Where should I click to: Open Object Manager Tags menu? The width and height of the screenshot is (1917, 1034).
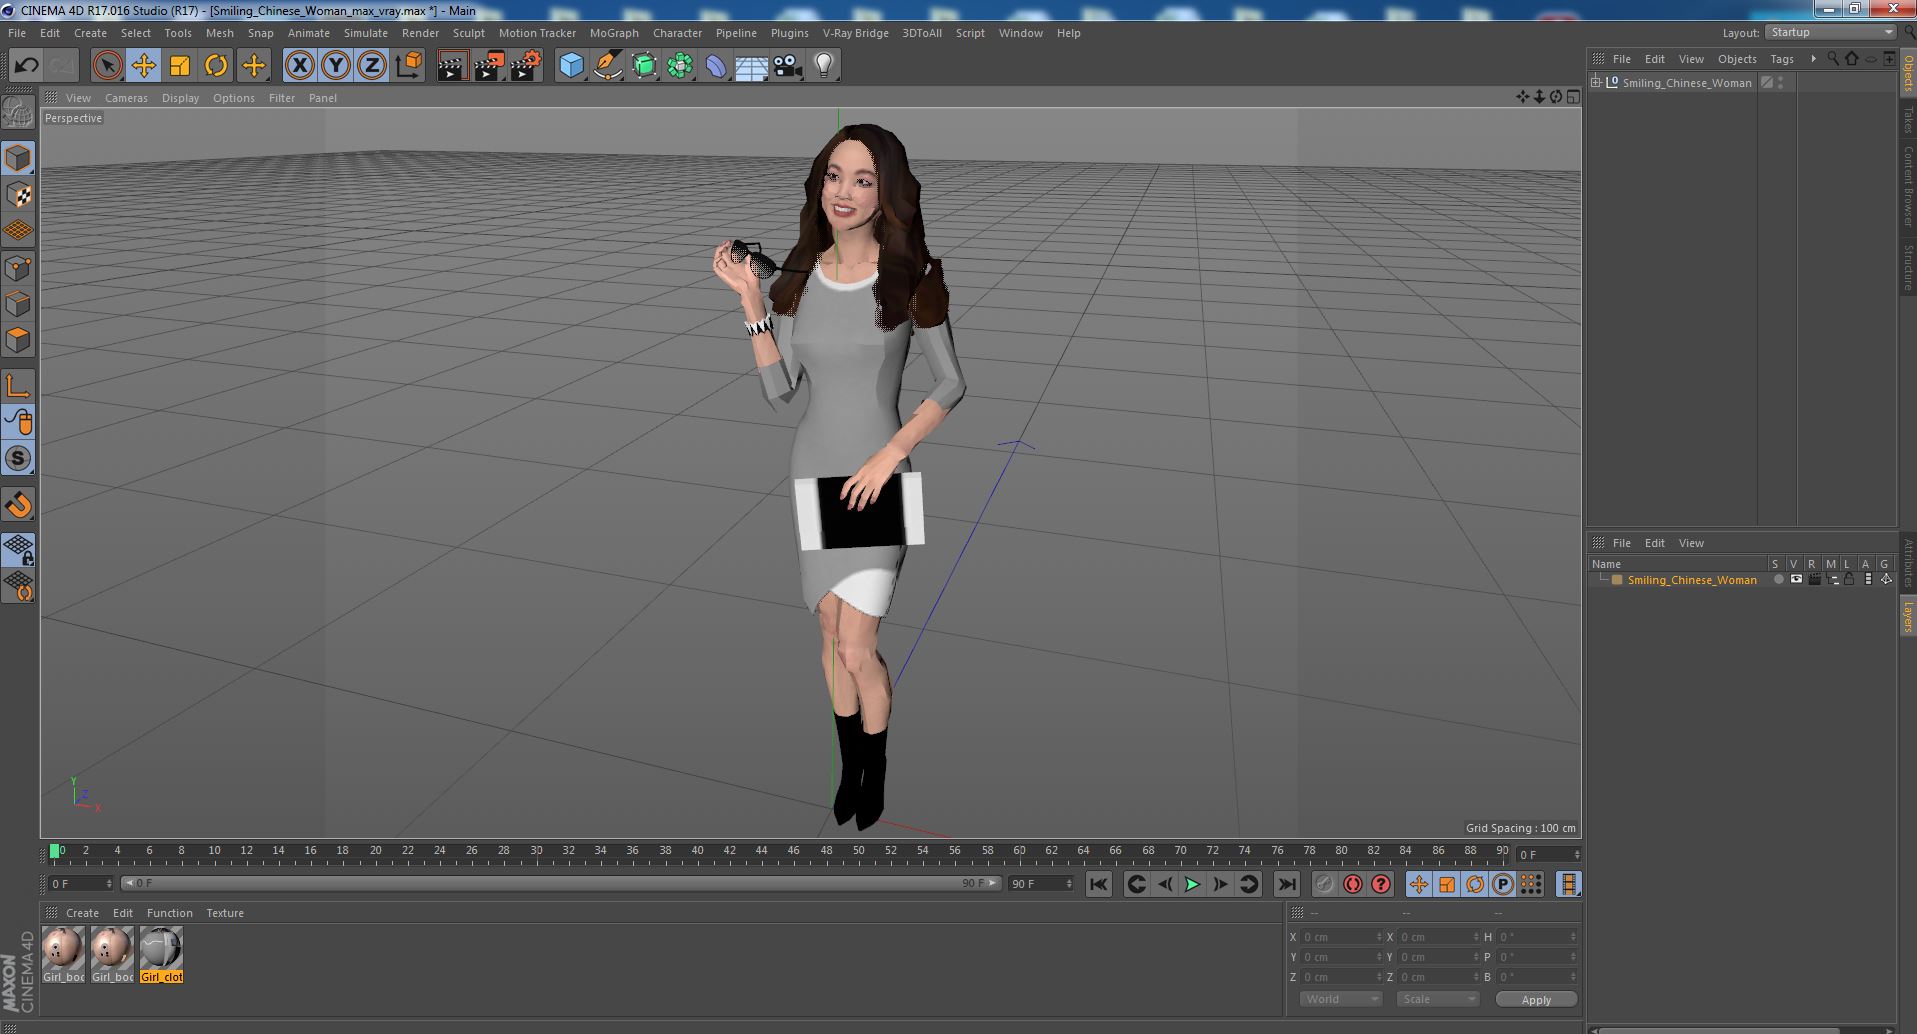click(1782, 59)
